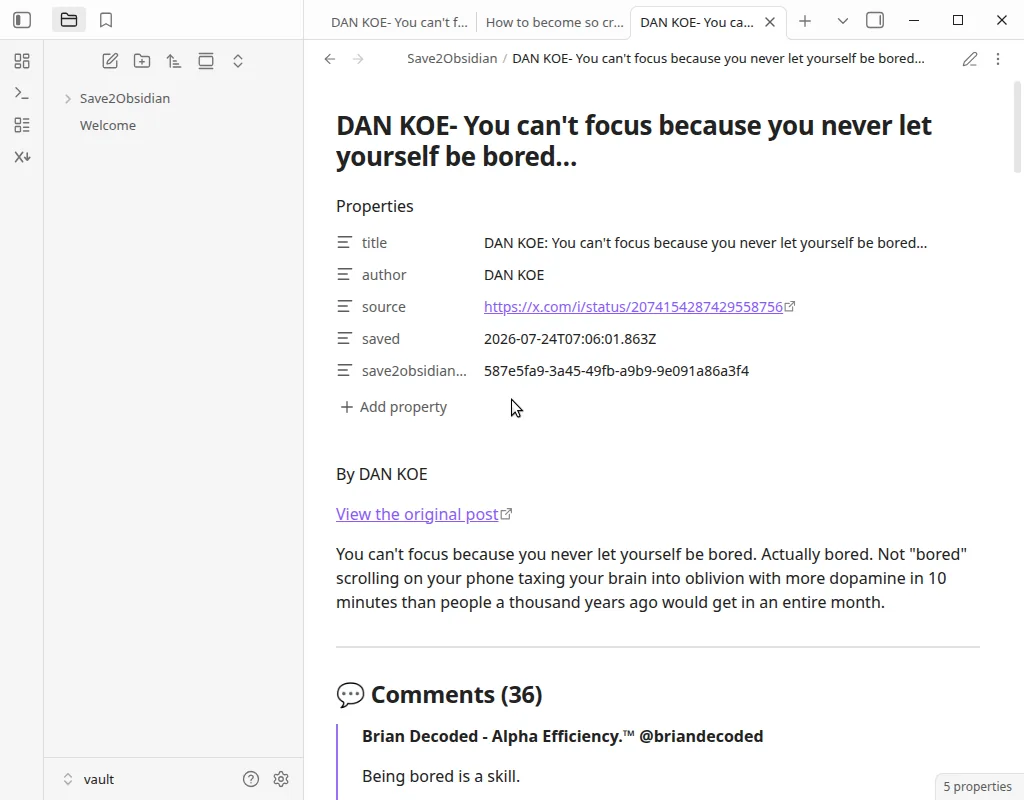This screenshot has height=800, width=1024.
Task: Expand the Save2Obsidian folder
Action: 68,99
